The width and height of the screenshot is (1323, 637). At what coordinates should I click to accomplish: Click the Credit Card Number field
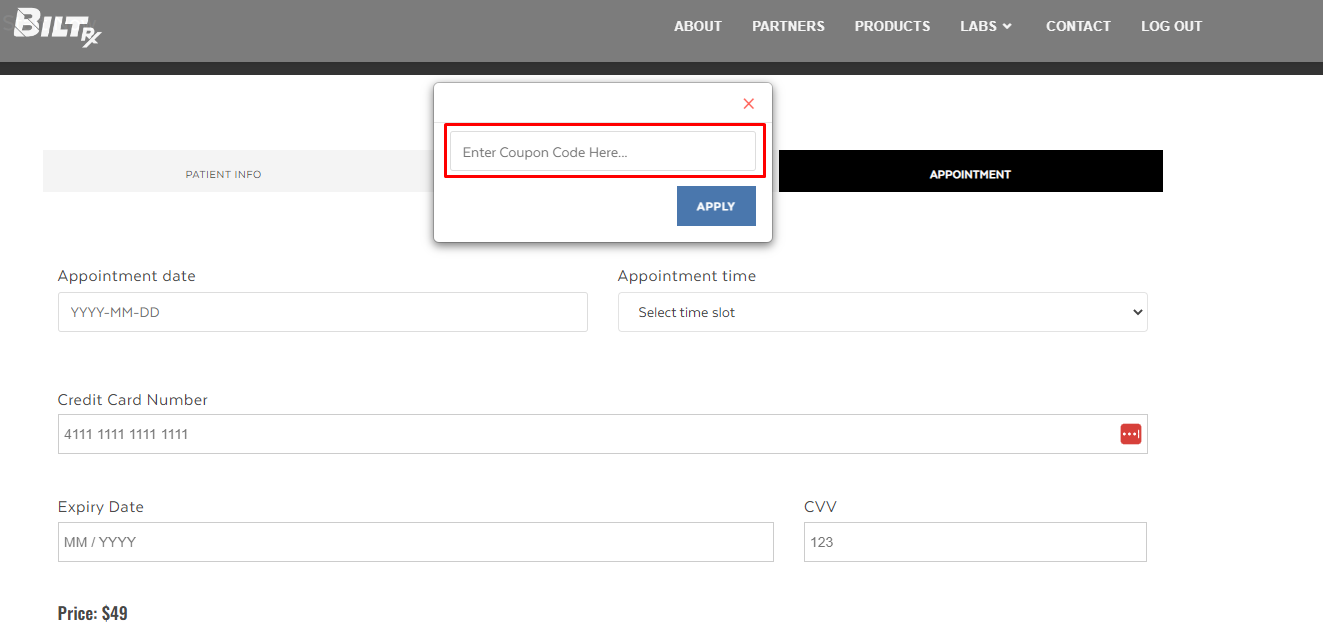click(603, 434)
